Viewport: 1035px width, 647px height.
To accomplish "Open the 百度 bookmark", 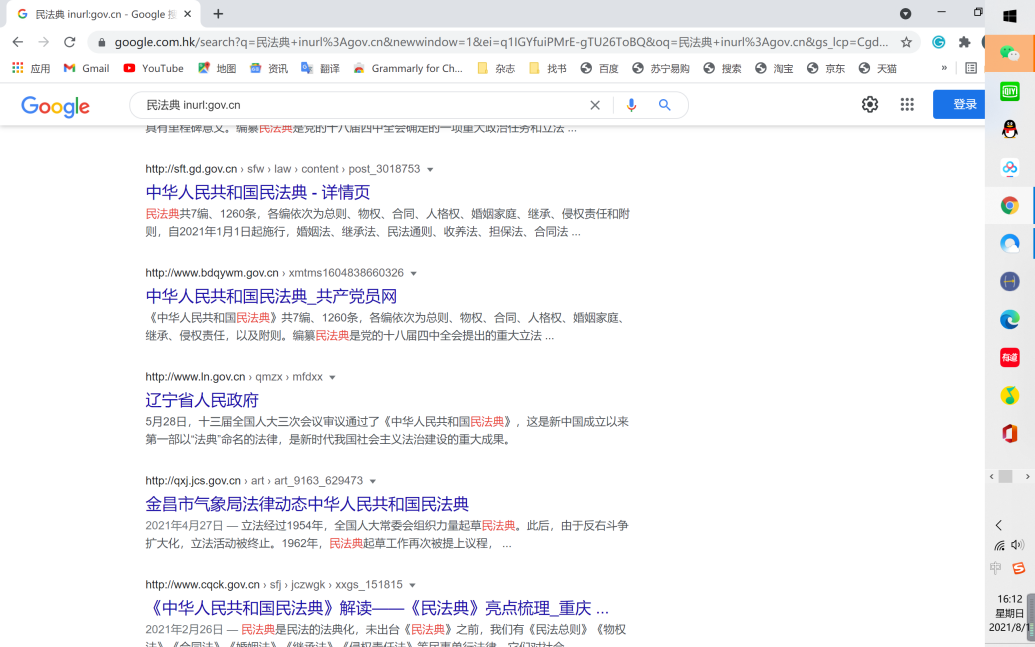I will pyautogui.click(x=599, y=68).
